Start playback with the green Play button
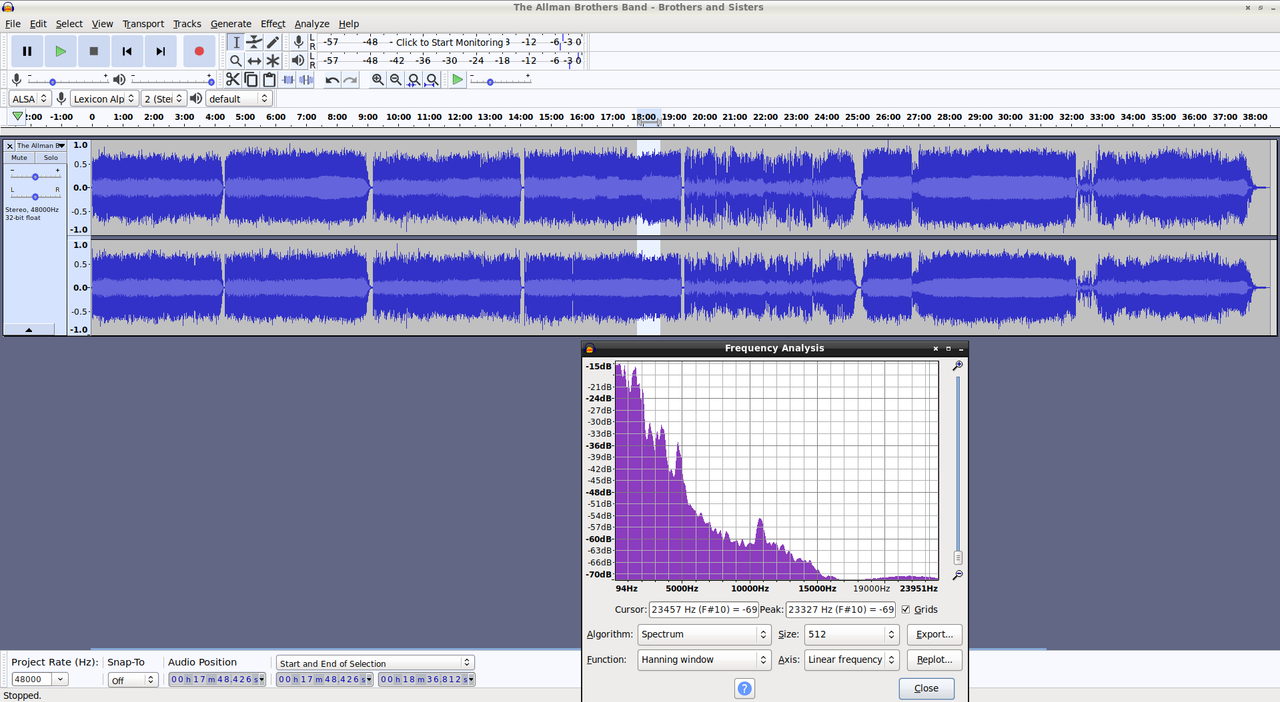This screenshot has height=702, width=1280. pyautogui.click(x=61, y=51)
